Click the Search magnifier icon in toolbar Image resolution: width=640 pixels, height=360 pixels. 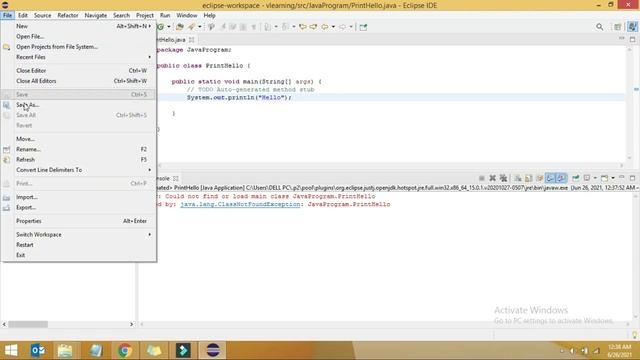[x=599, y=27]
